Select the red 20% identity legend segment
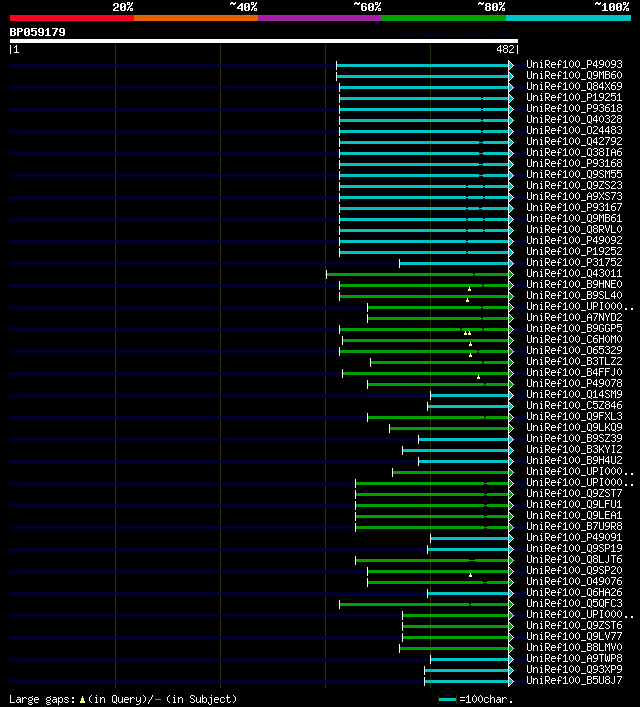Screen dimensions: 640x707 [x=72, y=18]
